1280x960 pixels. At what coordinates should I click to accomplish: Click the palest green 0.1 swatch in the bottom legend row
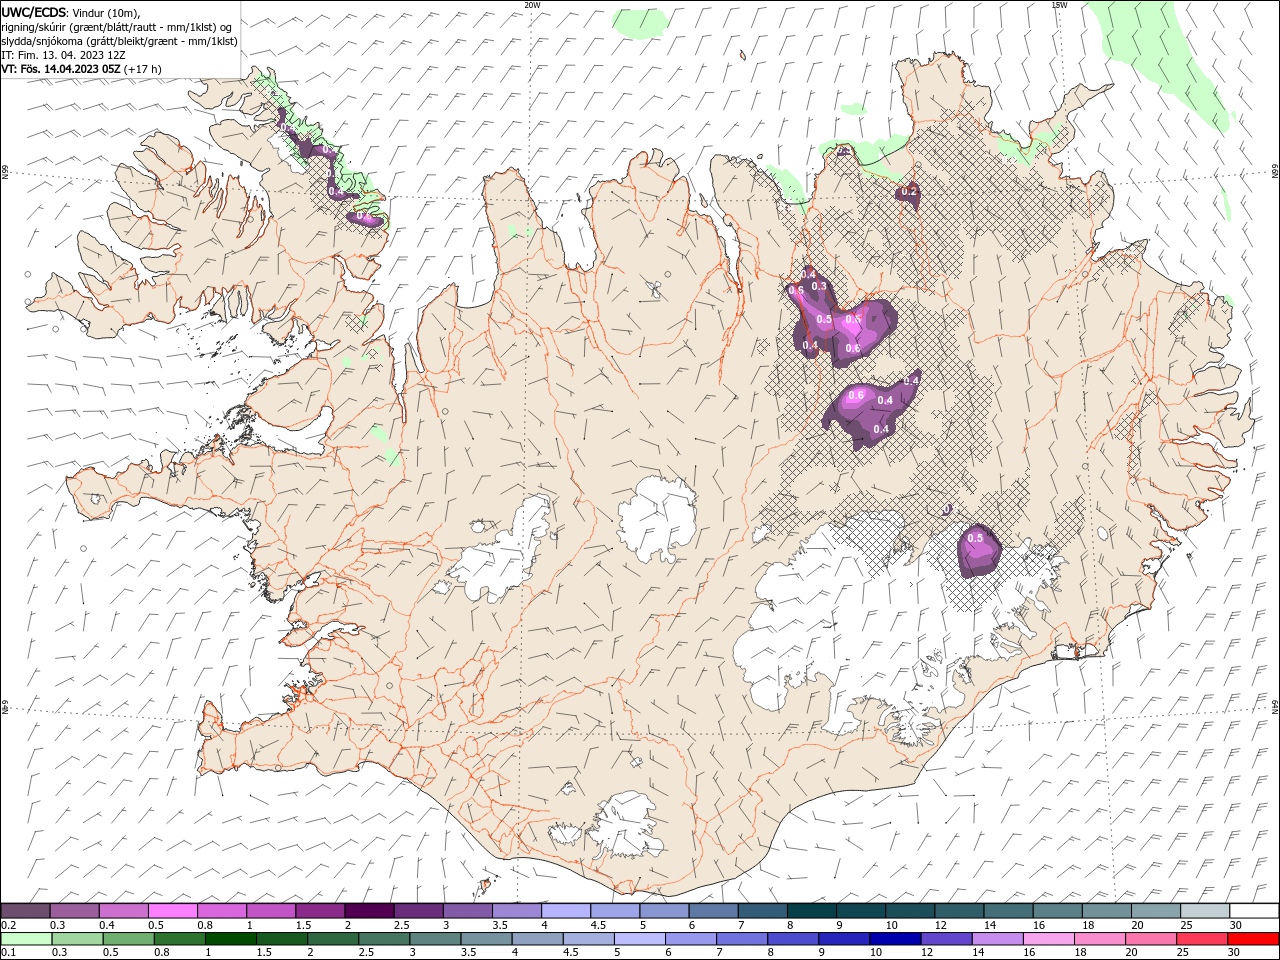(x=26, y=939)
